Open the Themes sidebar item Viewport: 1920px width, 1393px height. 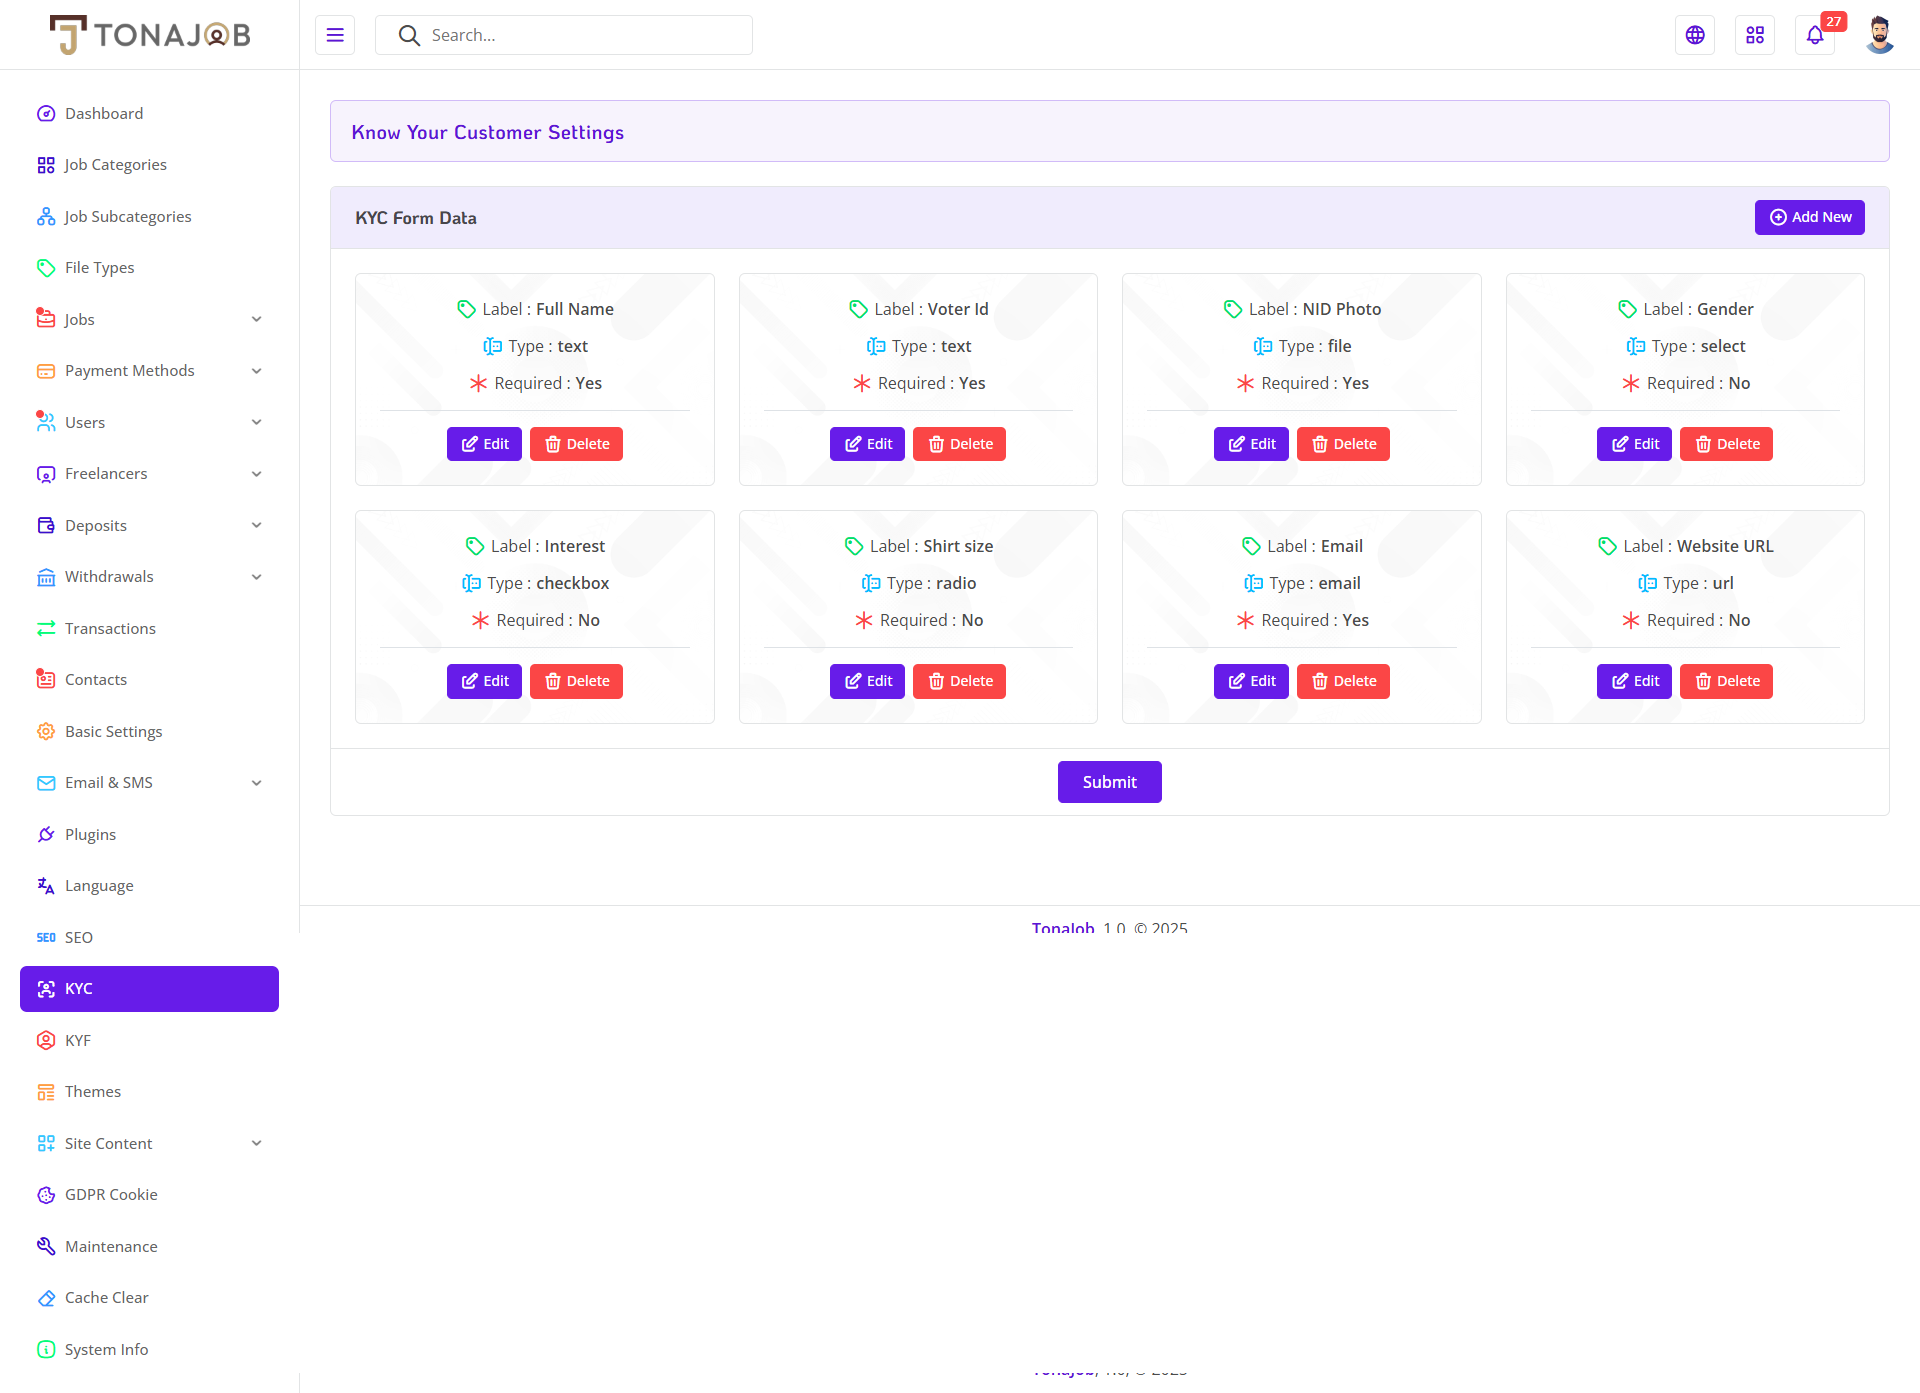pos(93,1092)
